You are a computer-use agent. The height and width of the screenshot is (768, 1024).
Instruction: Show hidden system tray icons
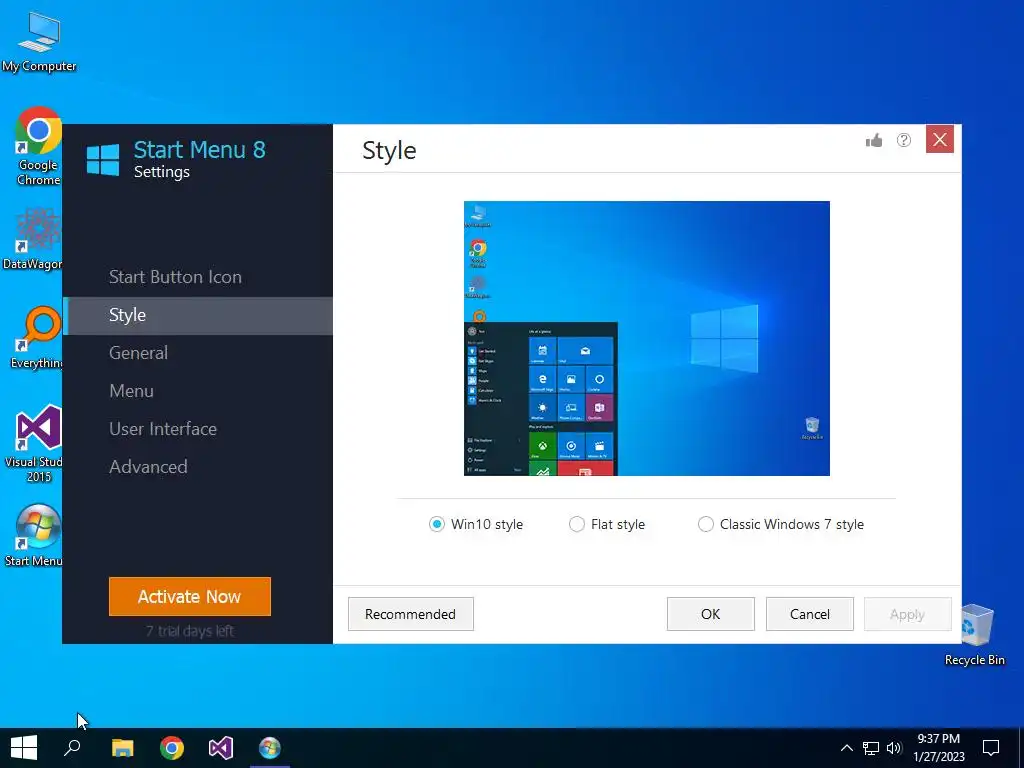coord(846,748)
